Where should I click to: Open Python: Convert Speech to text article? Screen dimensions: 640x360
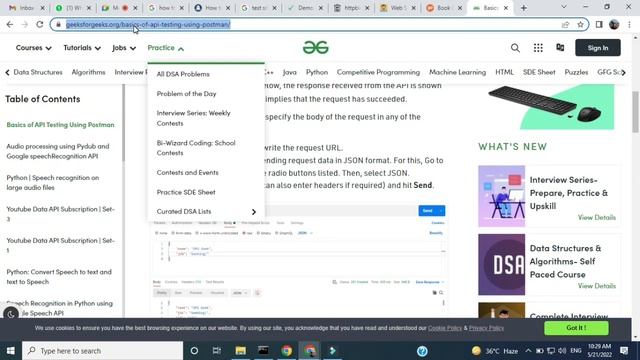pos(59,277)
